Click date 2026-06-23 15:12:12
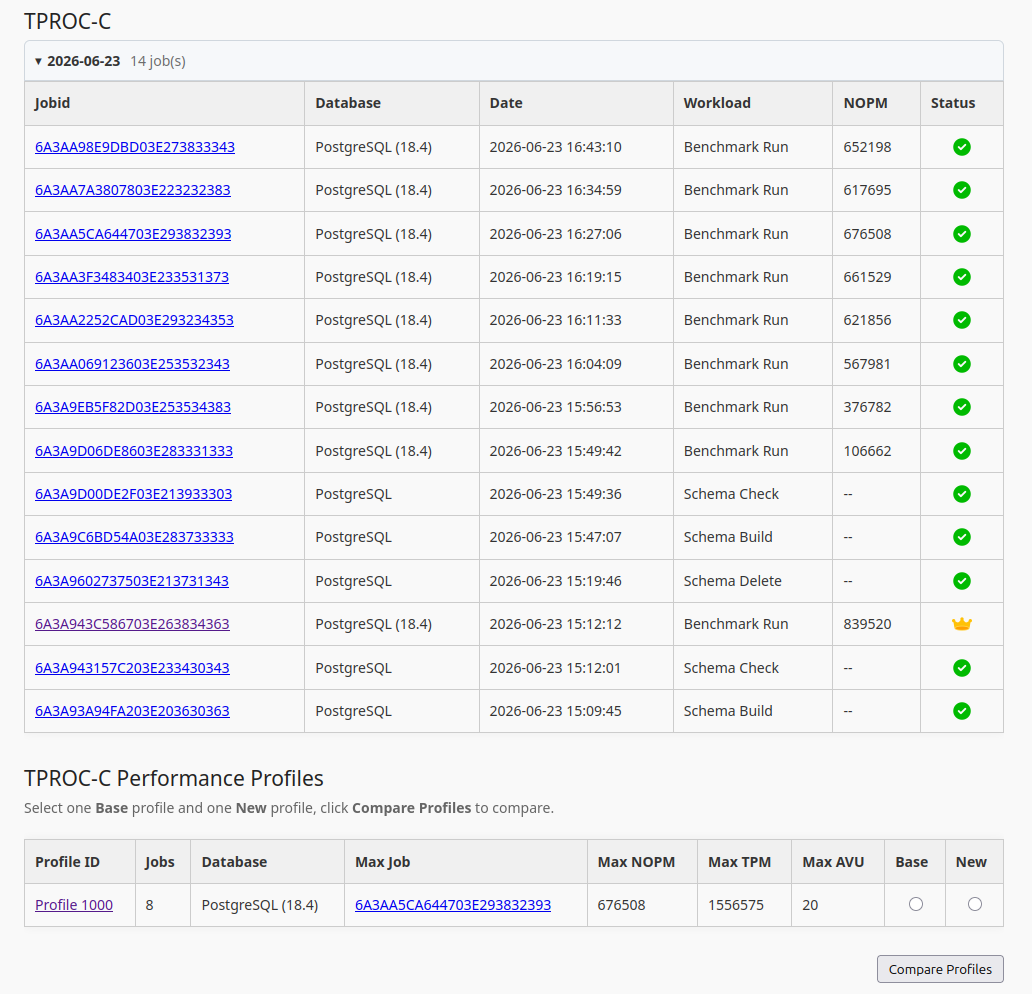The width and height of the screenshot is (1032, 994). pyautogui.click(x=555, y=624)
